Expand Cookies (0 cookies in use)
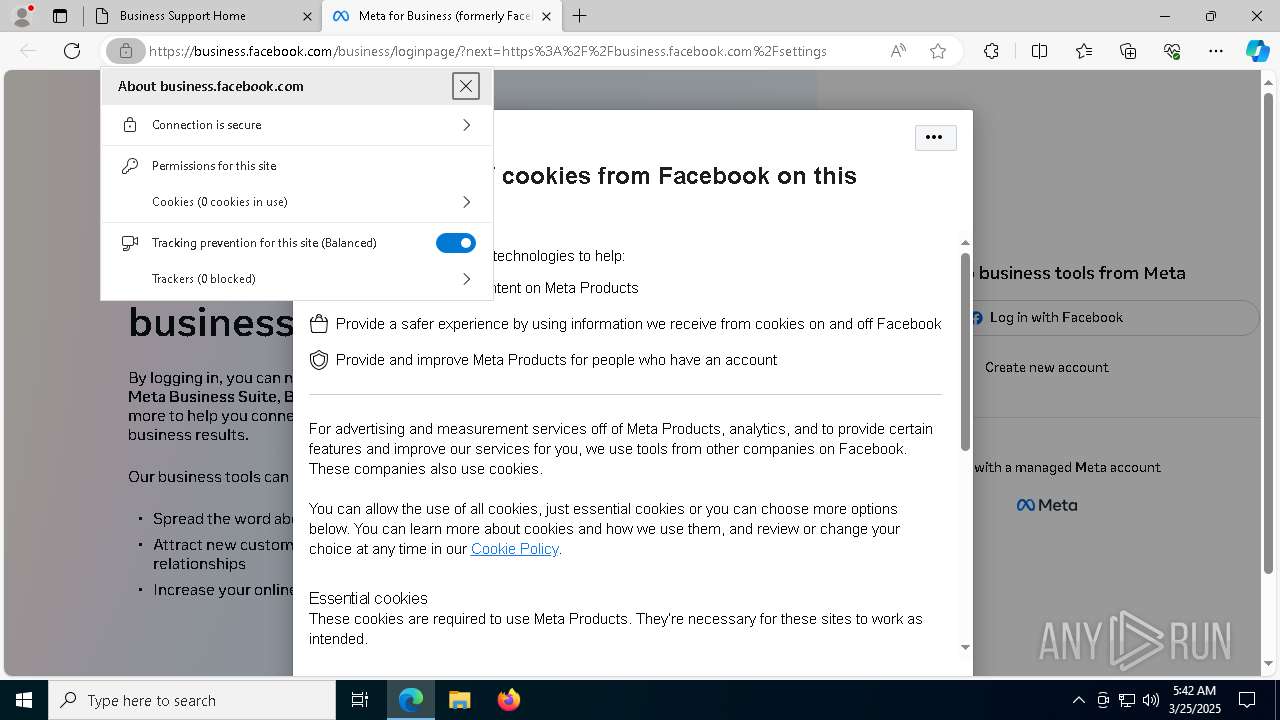Screen dimensions: 1280x720 tap(297, 202)
